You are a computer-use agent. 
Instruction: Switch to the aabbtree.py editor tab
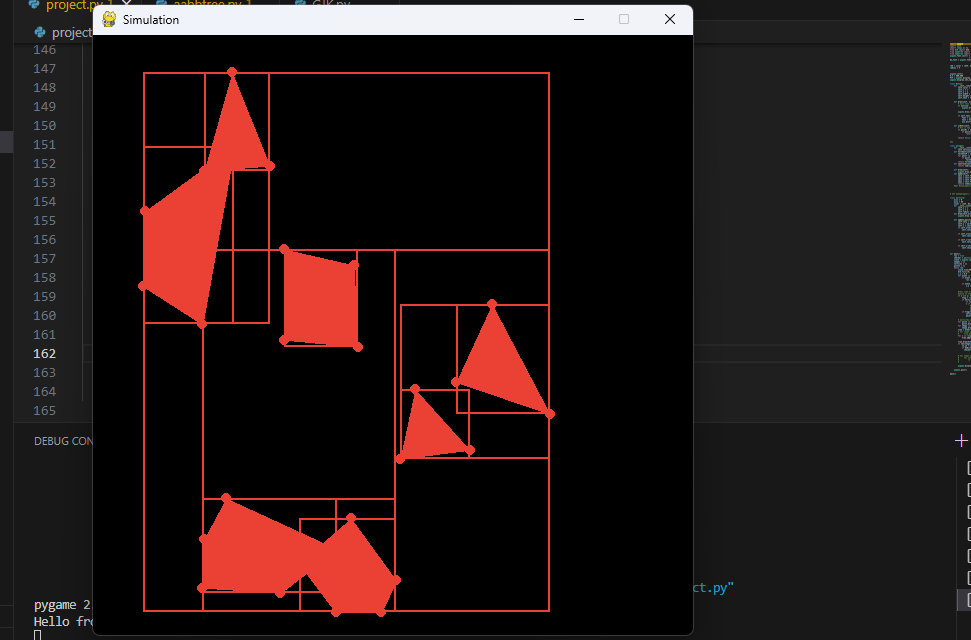(x=212, y=3)
